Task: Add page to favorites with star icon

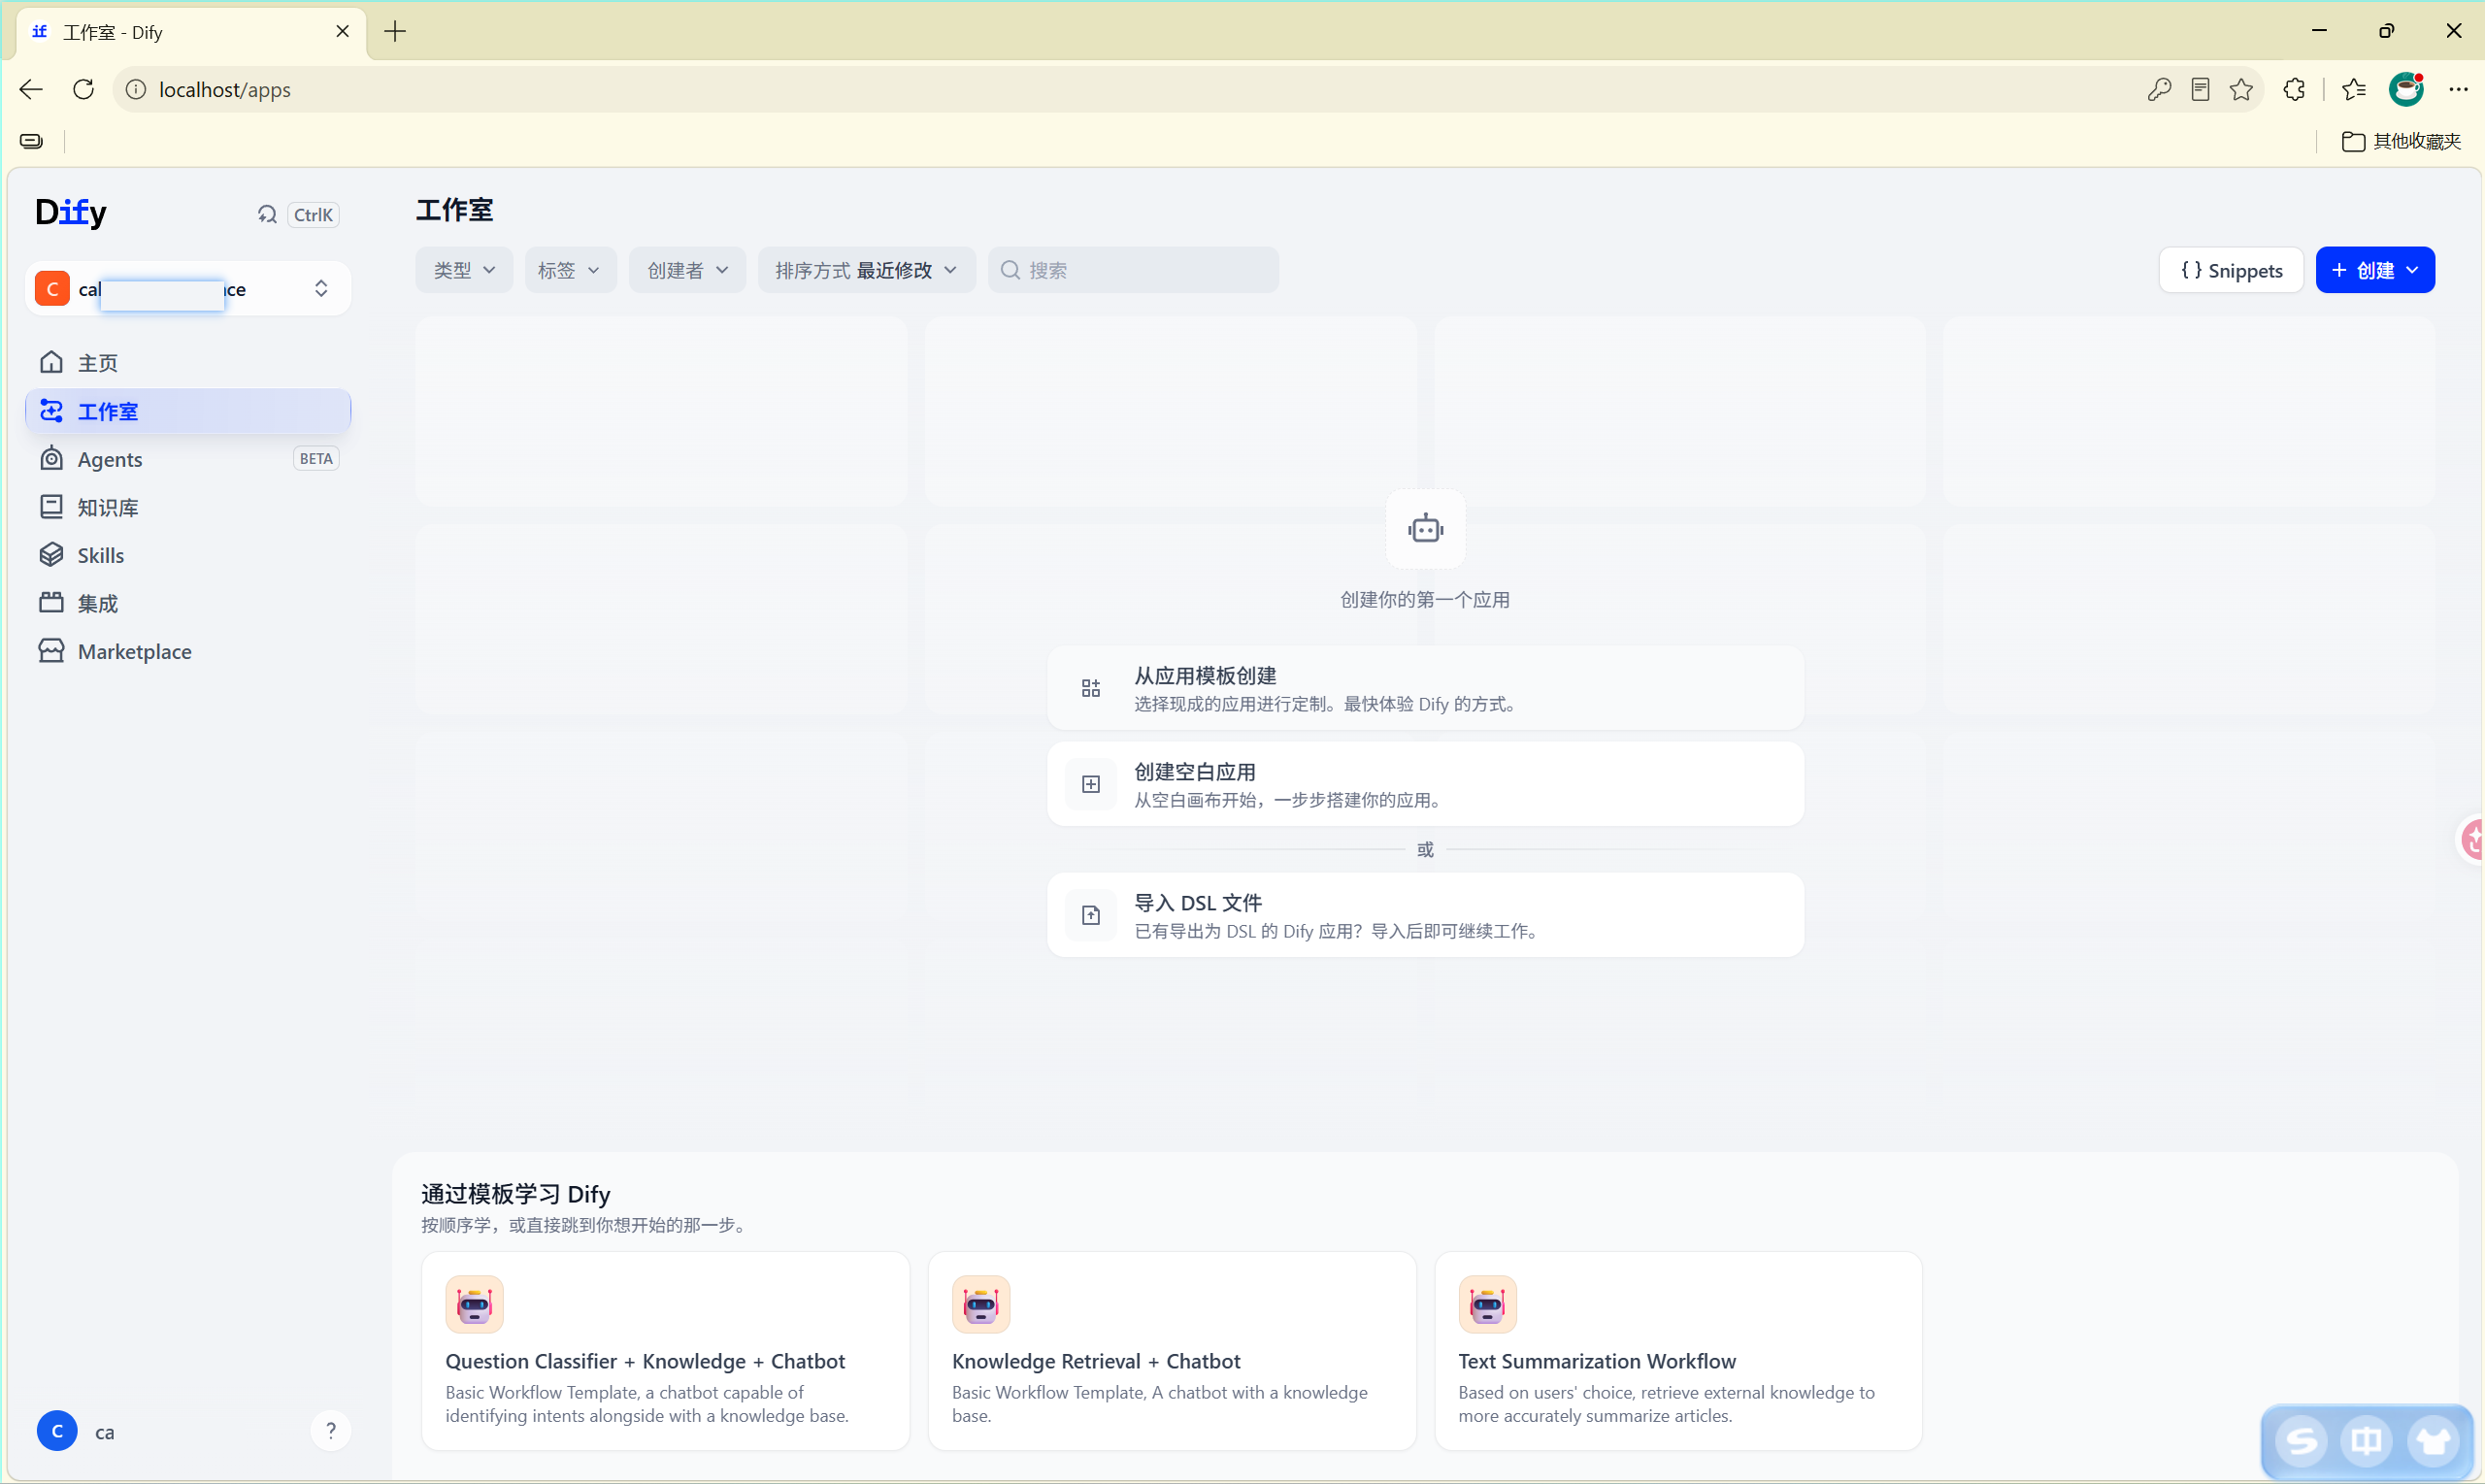Action: tap(2241, 89)
